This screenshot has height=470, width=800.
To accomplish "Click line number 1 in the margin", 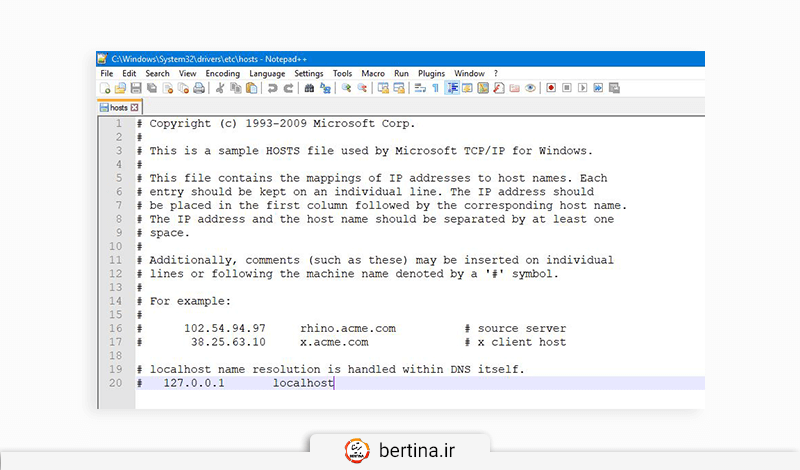I will pyautogui.click(x=119, y=123).
